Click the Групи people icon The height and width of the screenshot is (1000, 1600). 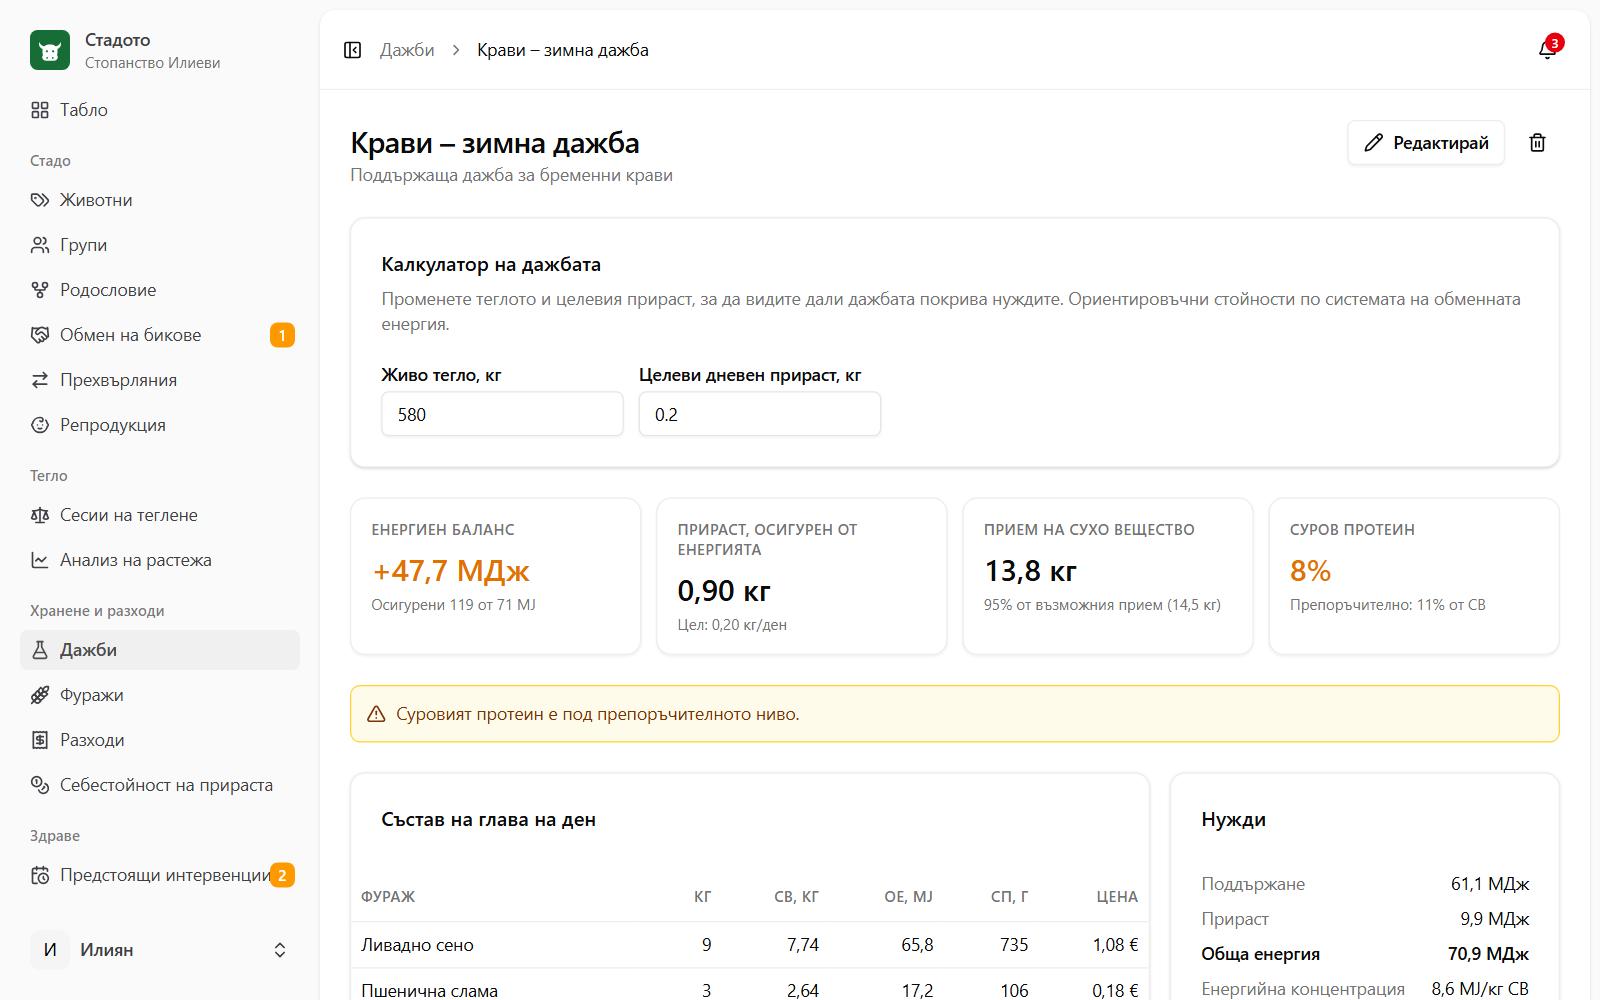[40, 245]
